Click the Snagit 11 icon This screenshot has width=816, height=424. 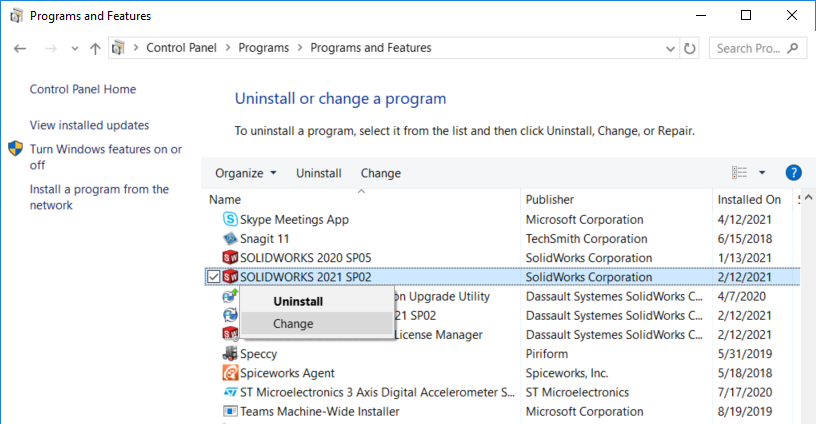pos(230,238)
